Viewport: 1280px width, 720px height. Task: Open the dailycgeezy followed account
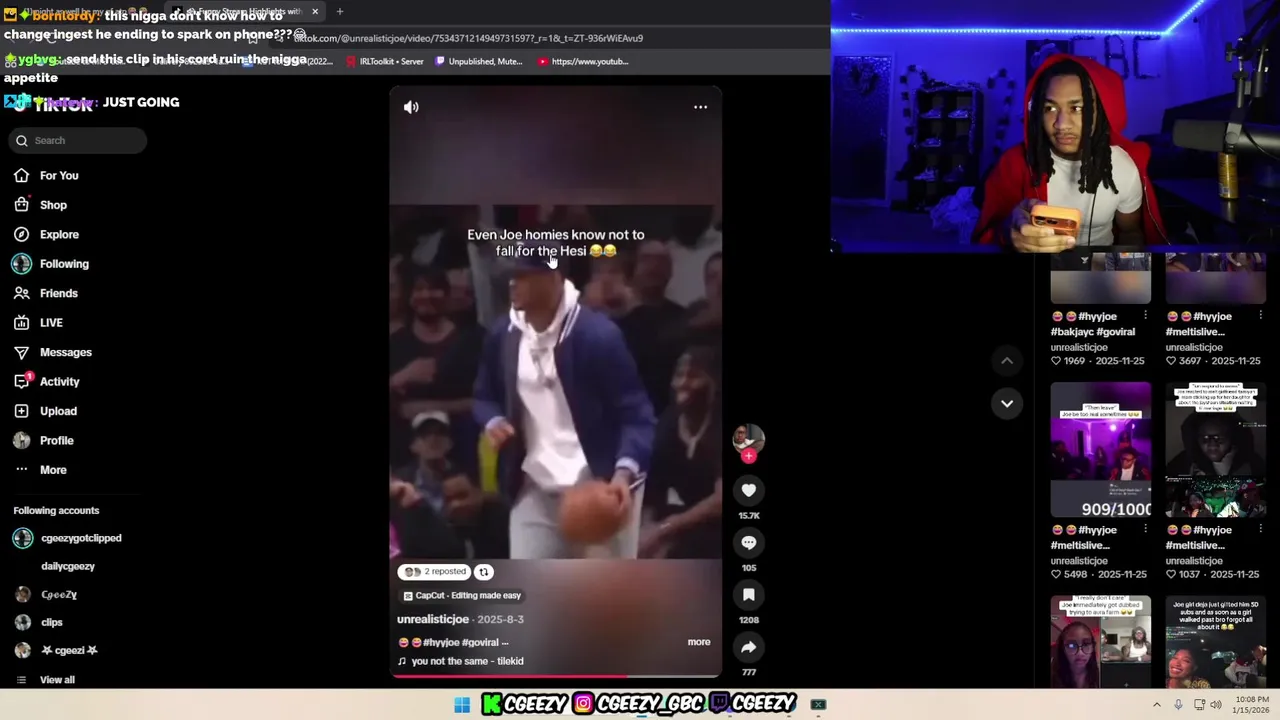[67, 566]
